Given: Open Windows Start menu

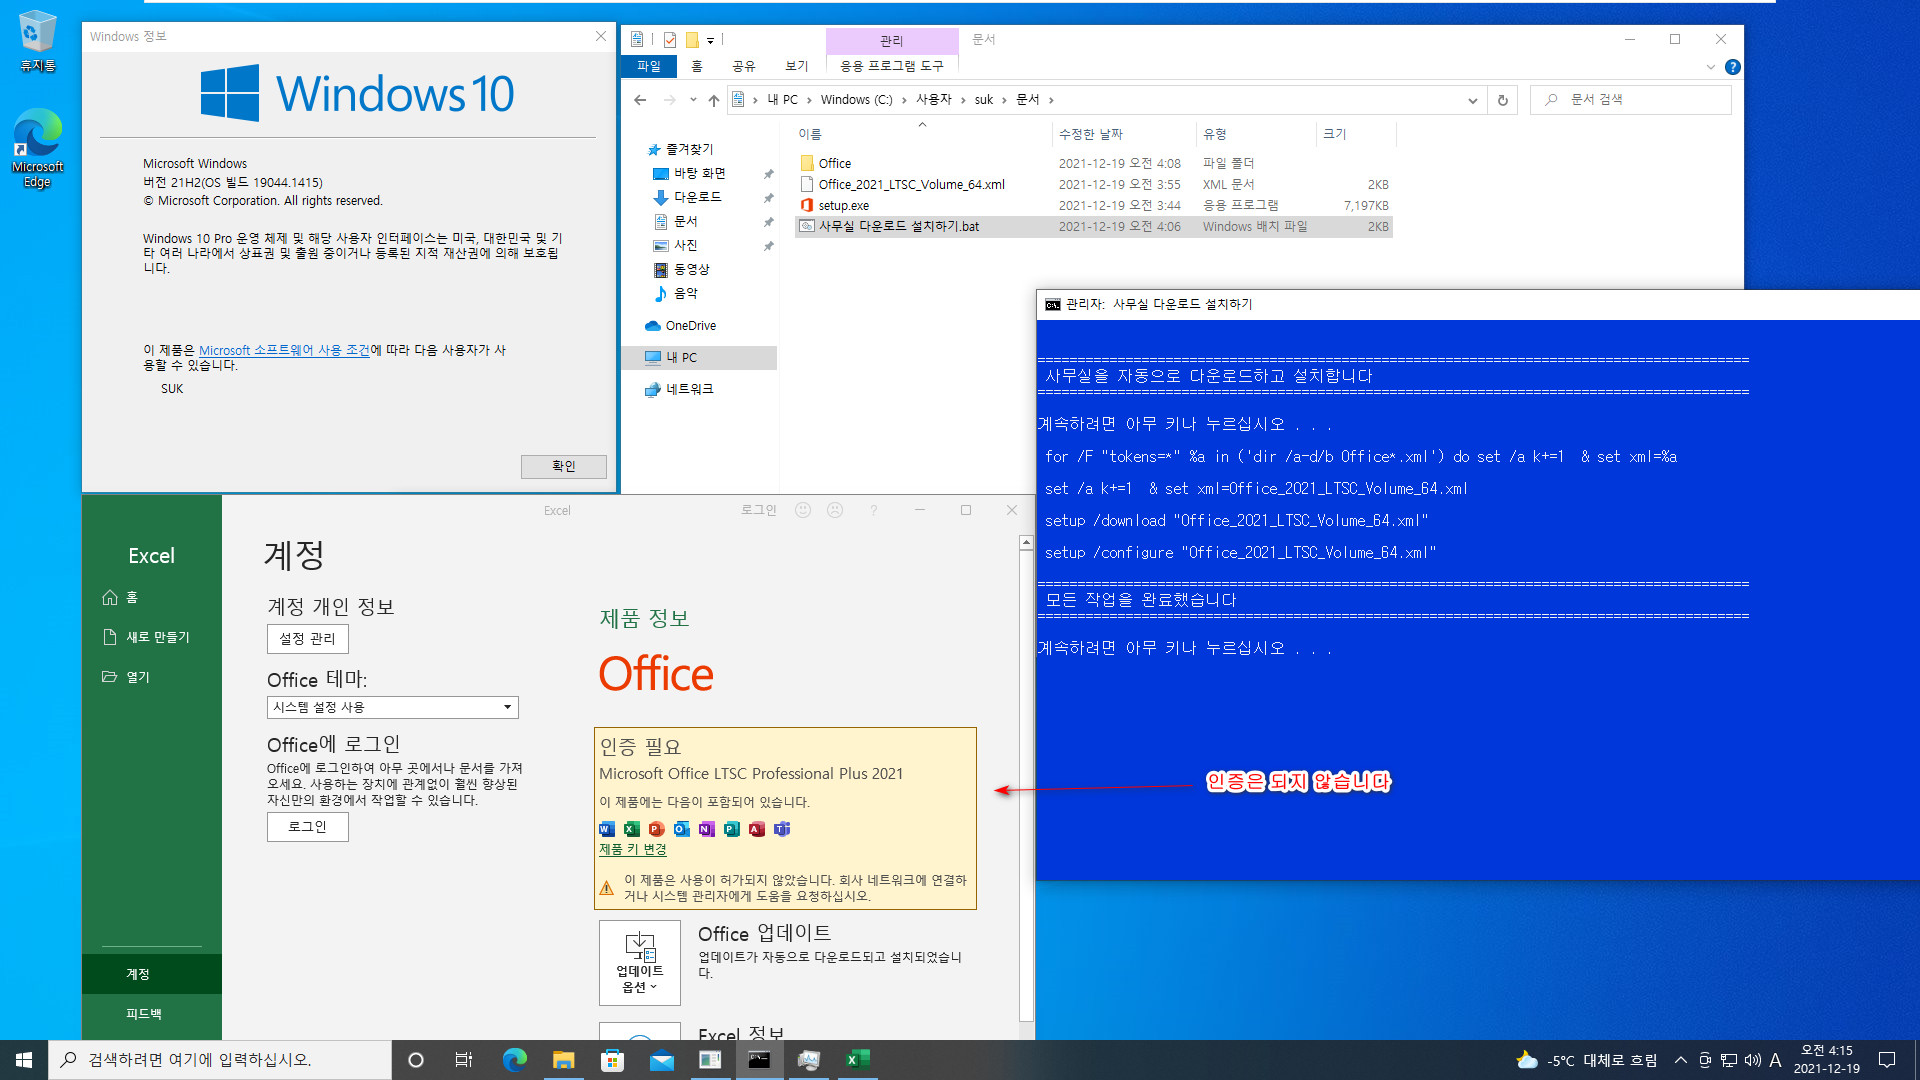Looking at the screenshot, I should [24, 1060].
